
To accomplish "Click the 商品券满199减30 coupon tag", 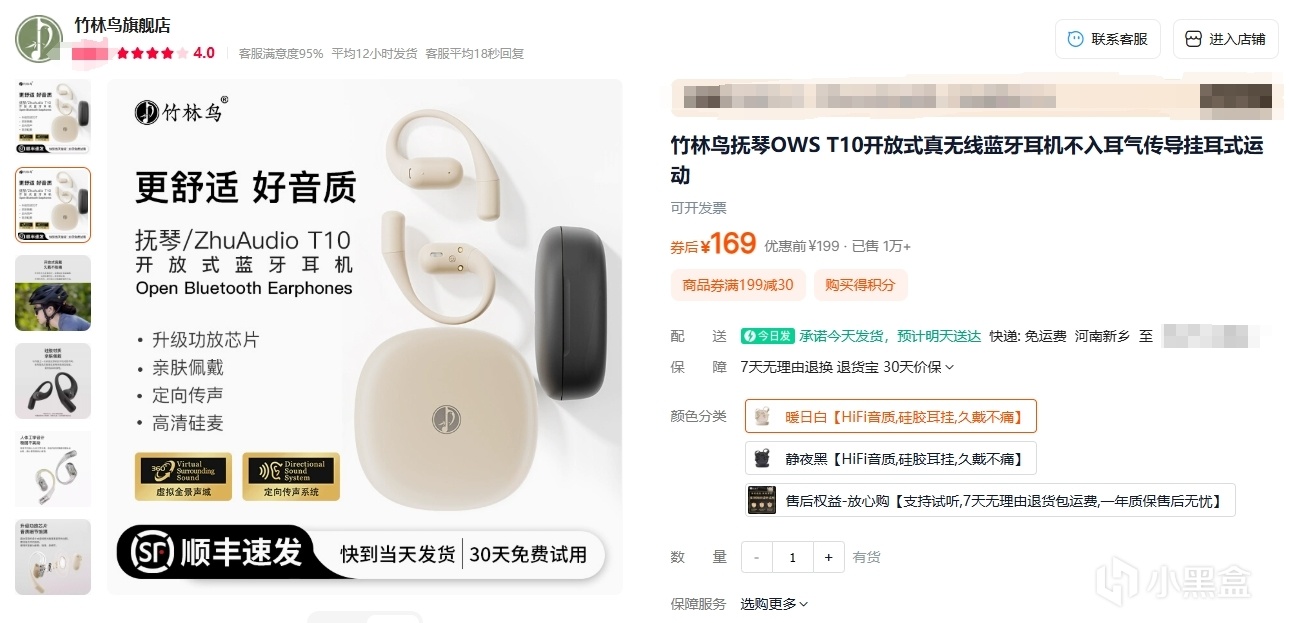I will (x=738, y=285).
